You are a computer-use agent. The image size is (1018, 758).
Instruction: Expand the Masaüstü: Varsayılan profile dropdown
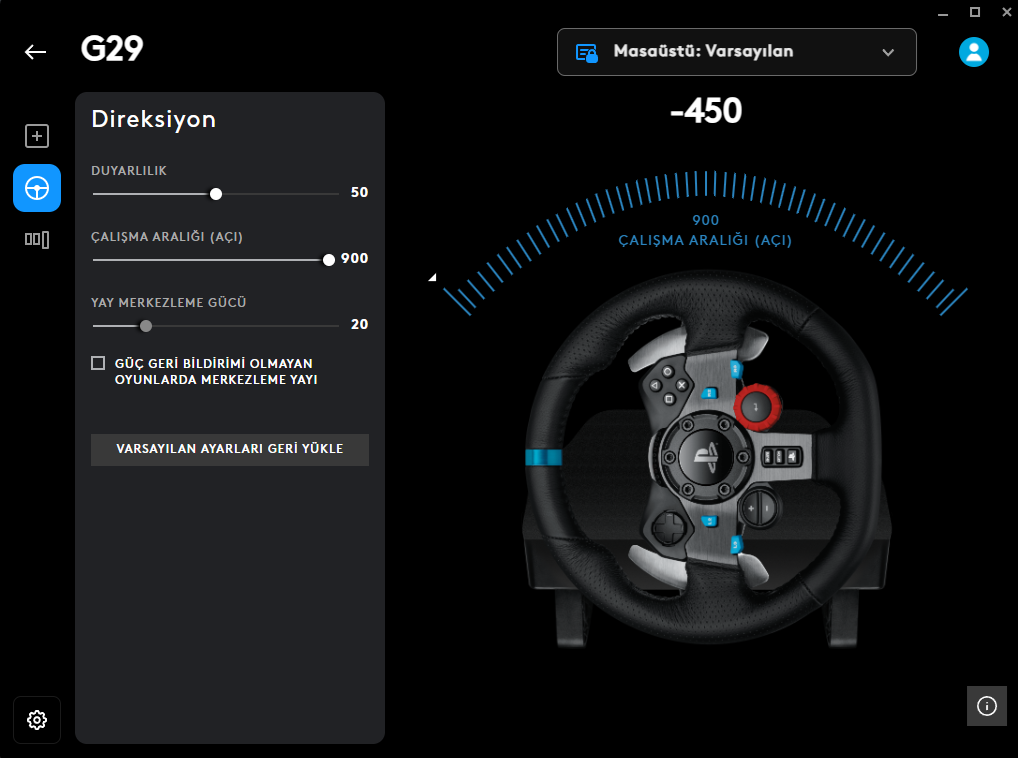pyautogui.click(x=737, y=52)
